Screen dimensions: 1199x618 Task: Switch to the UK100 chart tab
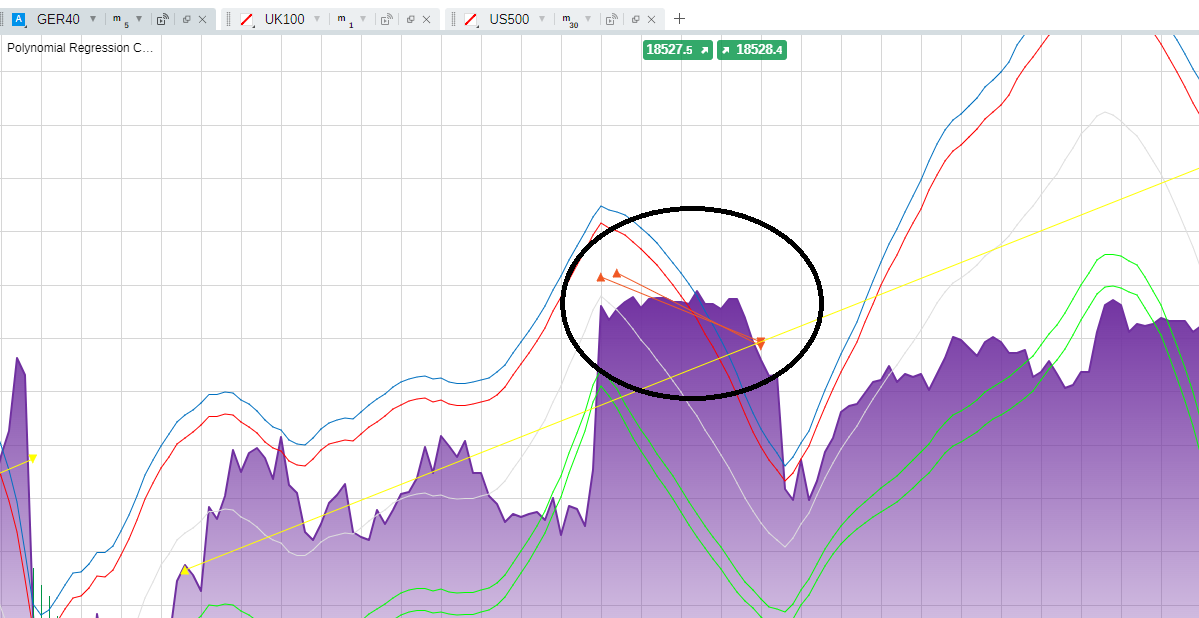point(284,19)
